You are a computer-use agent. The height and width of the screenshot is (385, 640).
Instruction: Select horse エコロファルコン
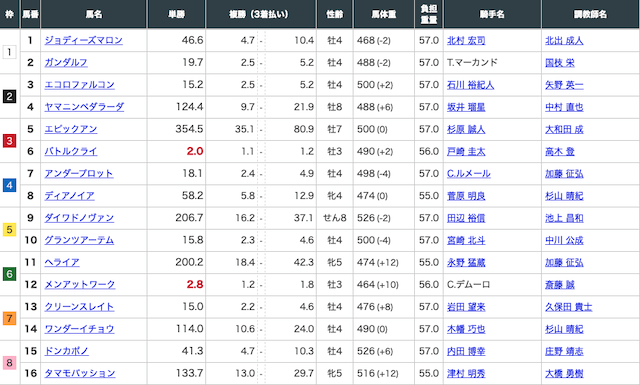79,85
